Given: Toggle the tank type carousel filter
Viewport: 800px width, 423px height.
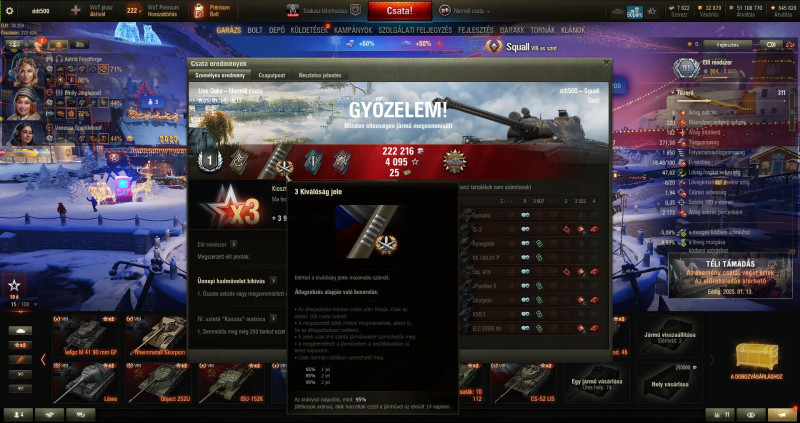Looking at the screenshot, I should click(20, 331).
